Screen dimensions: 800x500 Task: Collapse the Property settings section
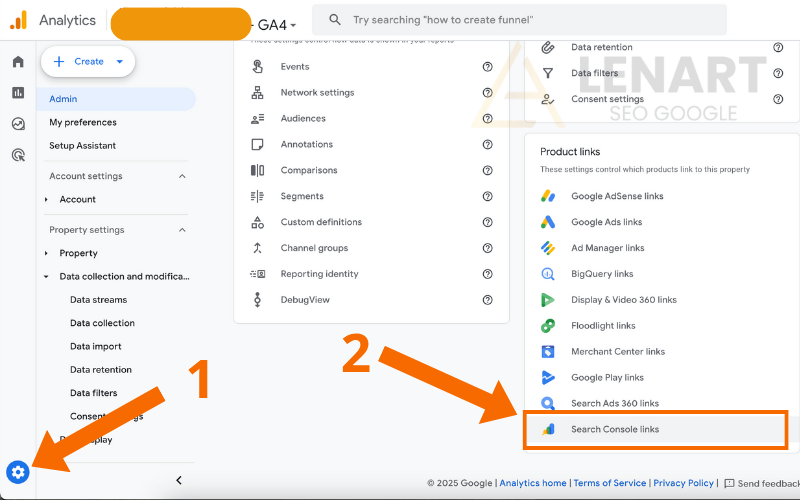pos(182,230)
